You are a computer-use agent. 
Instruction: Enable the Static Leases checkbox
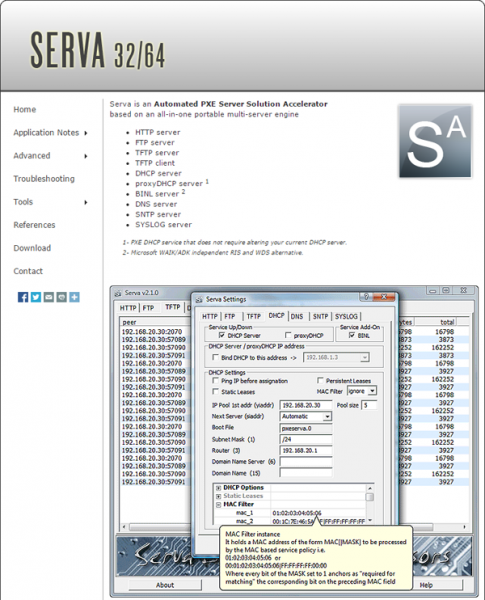point(216,391)
